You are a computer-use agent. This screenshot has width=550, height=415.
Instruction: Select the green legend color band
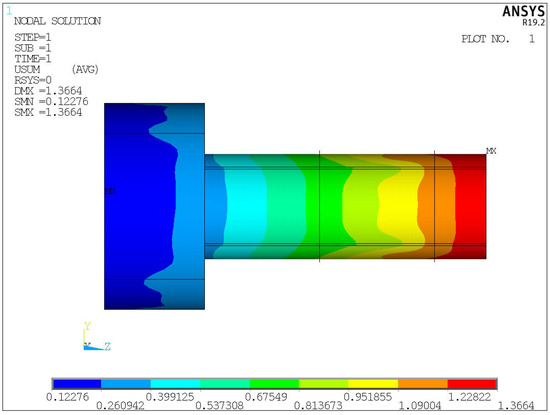274,384
